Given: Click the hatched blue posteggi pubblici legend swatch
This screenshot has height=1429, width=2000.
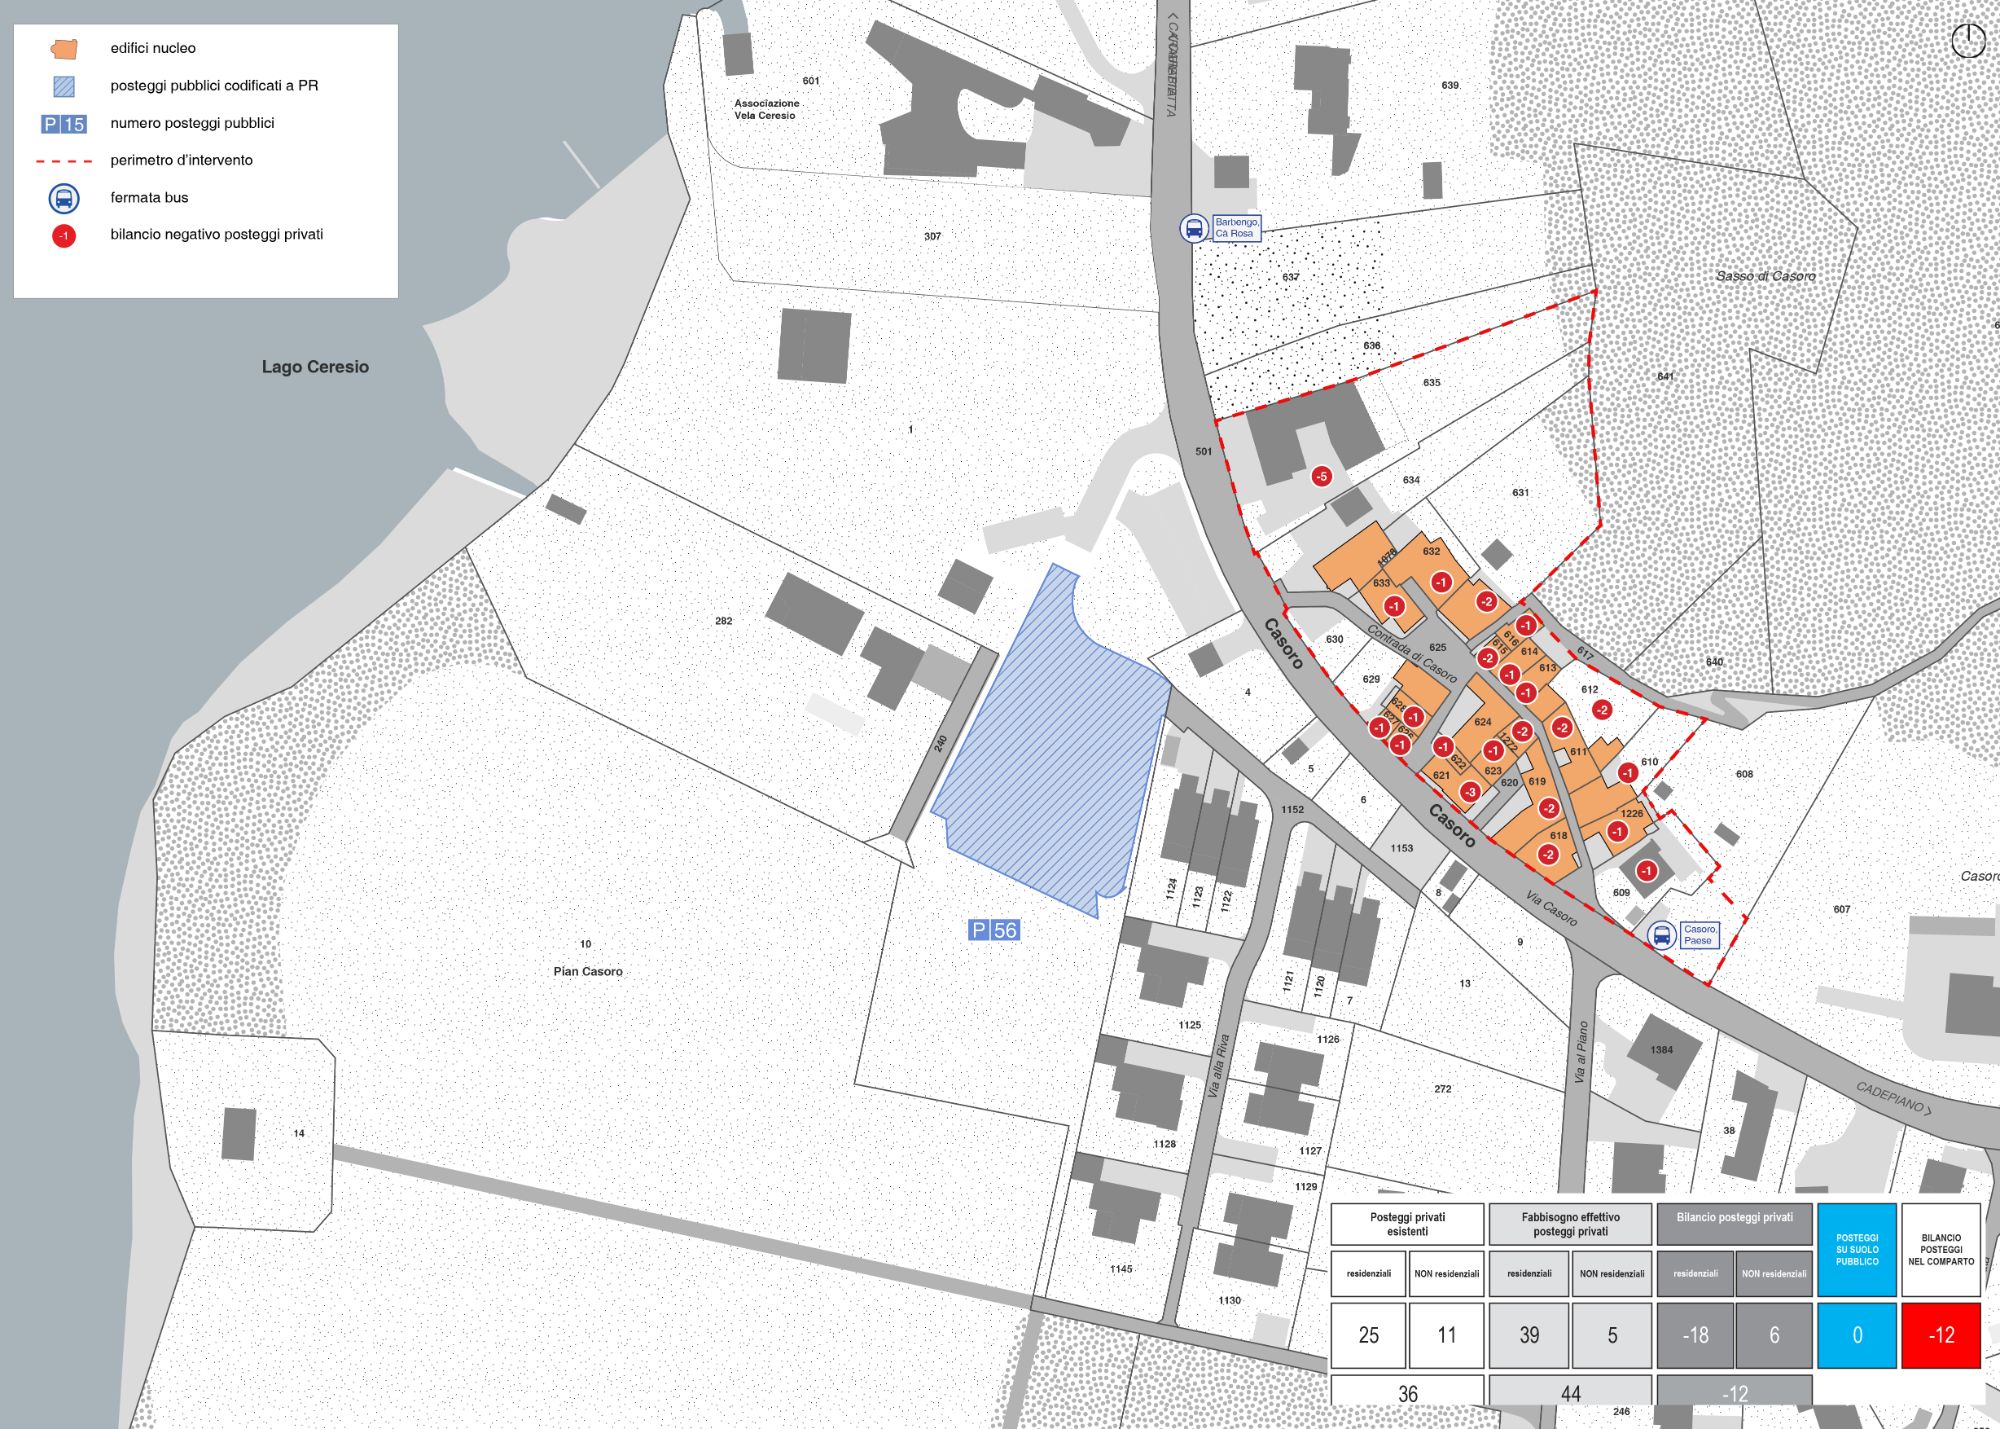Looking at the screenshot, I should [64, 86].
